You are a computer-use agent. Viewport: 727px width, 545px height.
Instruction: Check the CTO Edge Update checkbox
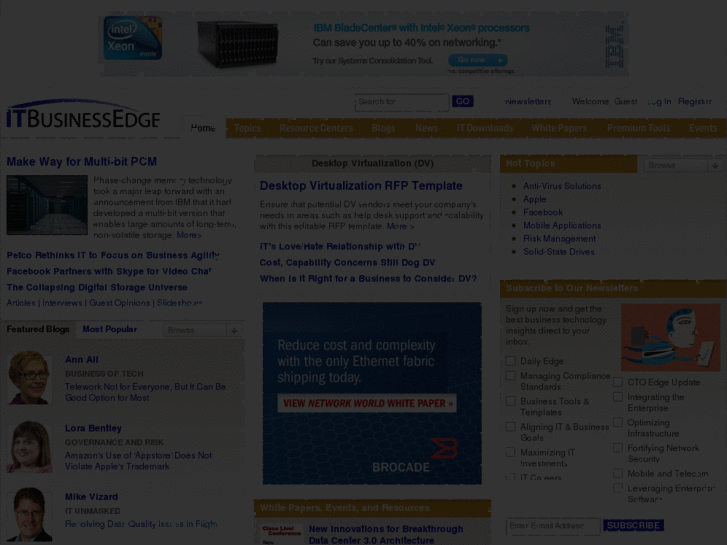point(618,382)
